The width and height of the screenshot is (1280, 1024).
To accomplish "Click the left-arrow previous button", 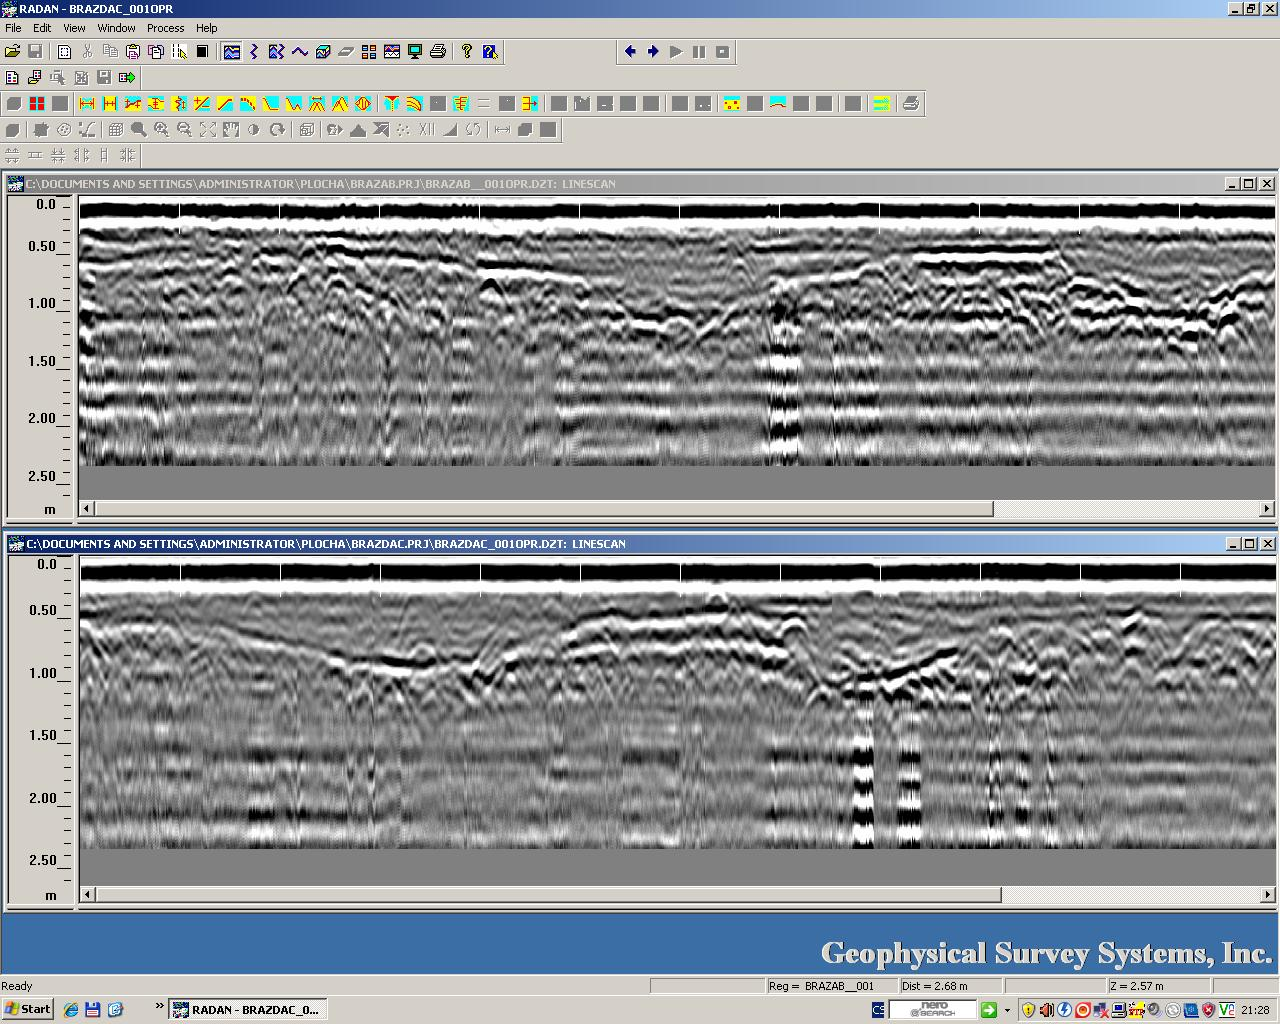I will 630,52.
